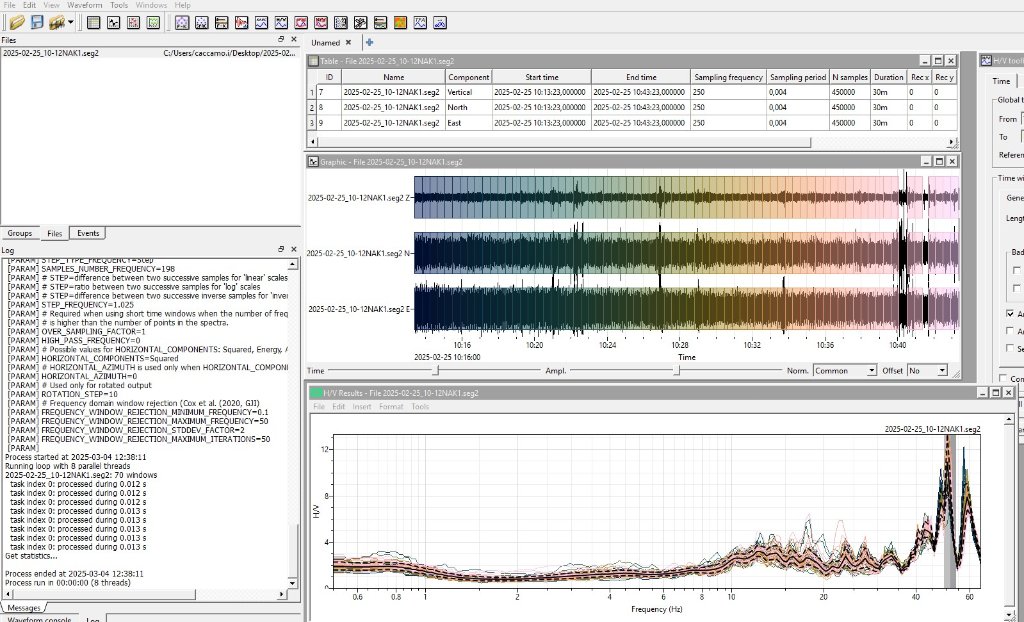Click the open file folder icon
Viewport: 1024px width, 622px height.
[17, 21]
